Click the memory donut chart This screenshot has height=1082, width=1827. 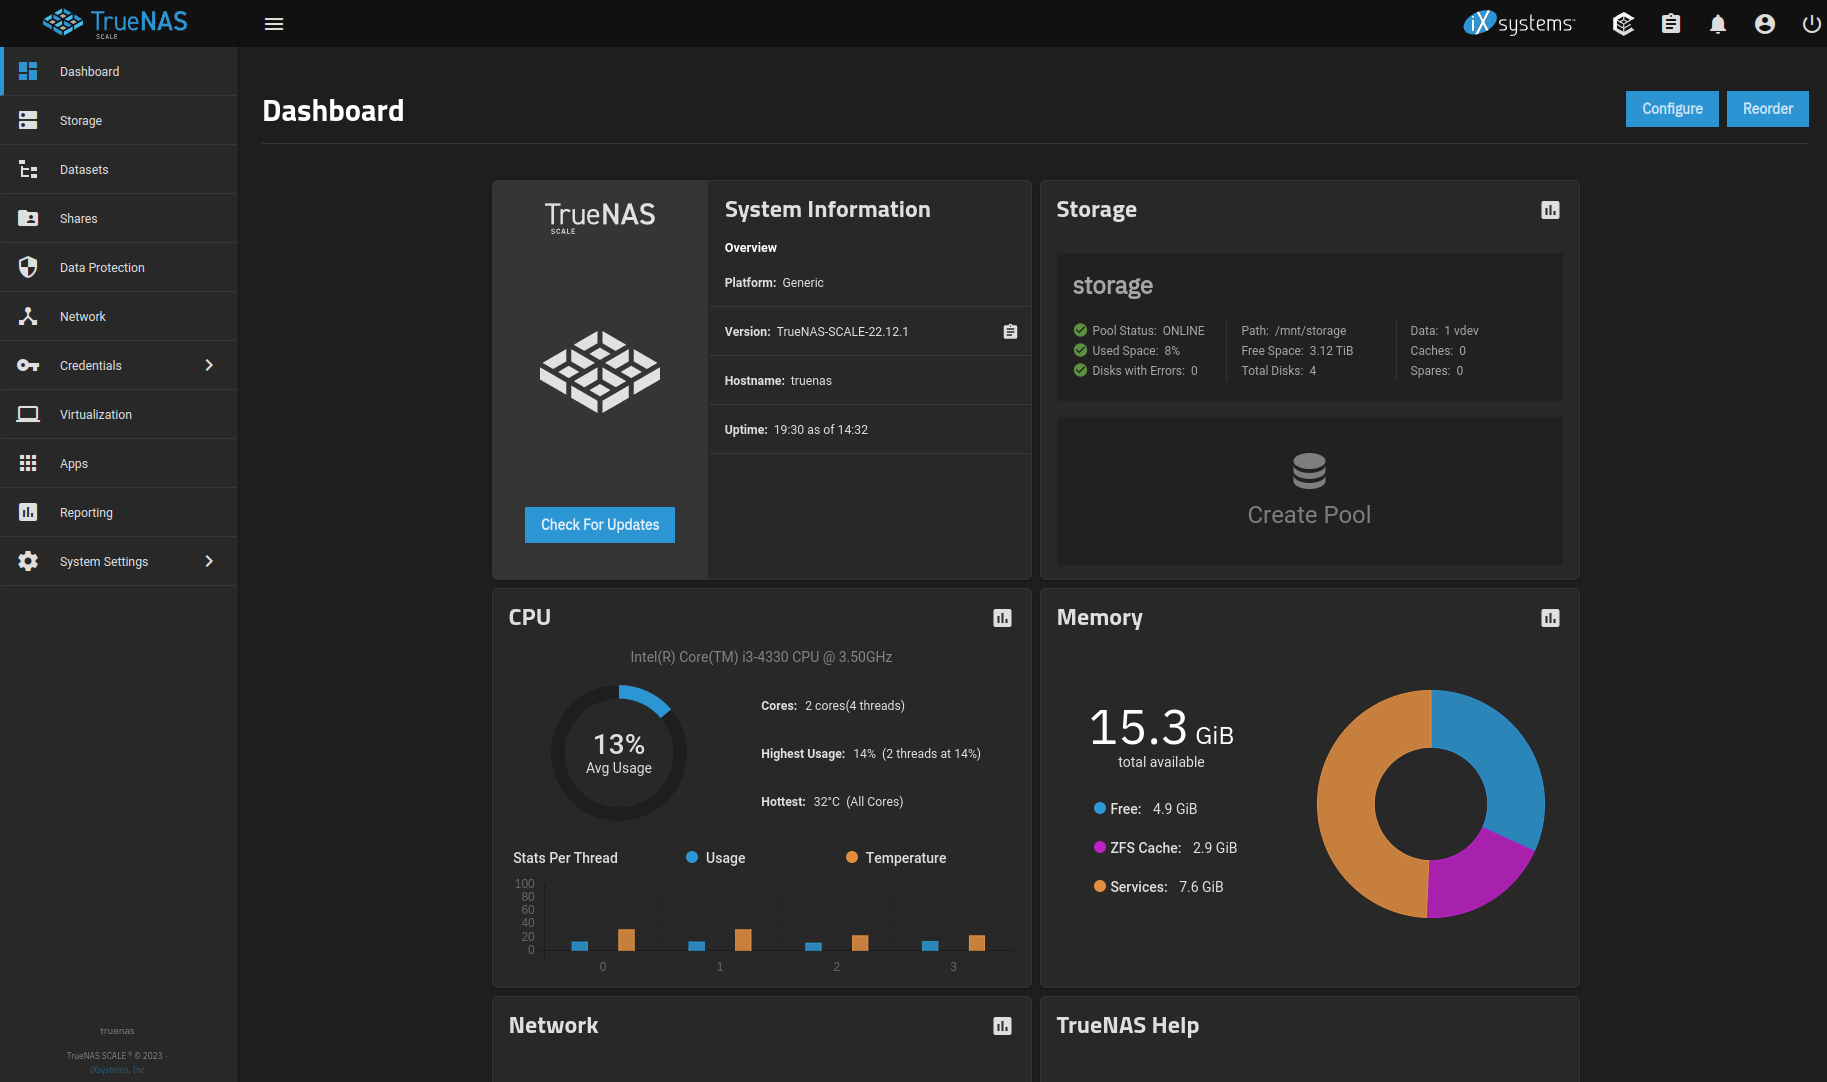coord(1431,804)
